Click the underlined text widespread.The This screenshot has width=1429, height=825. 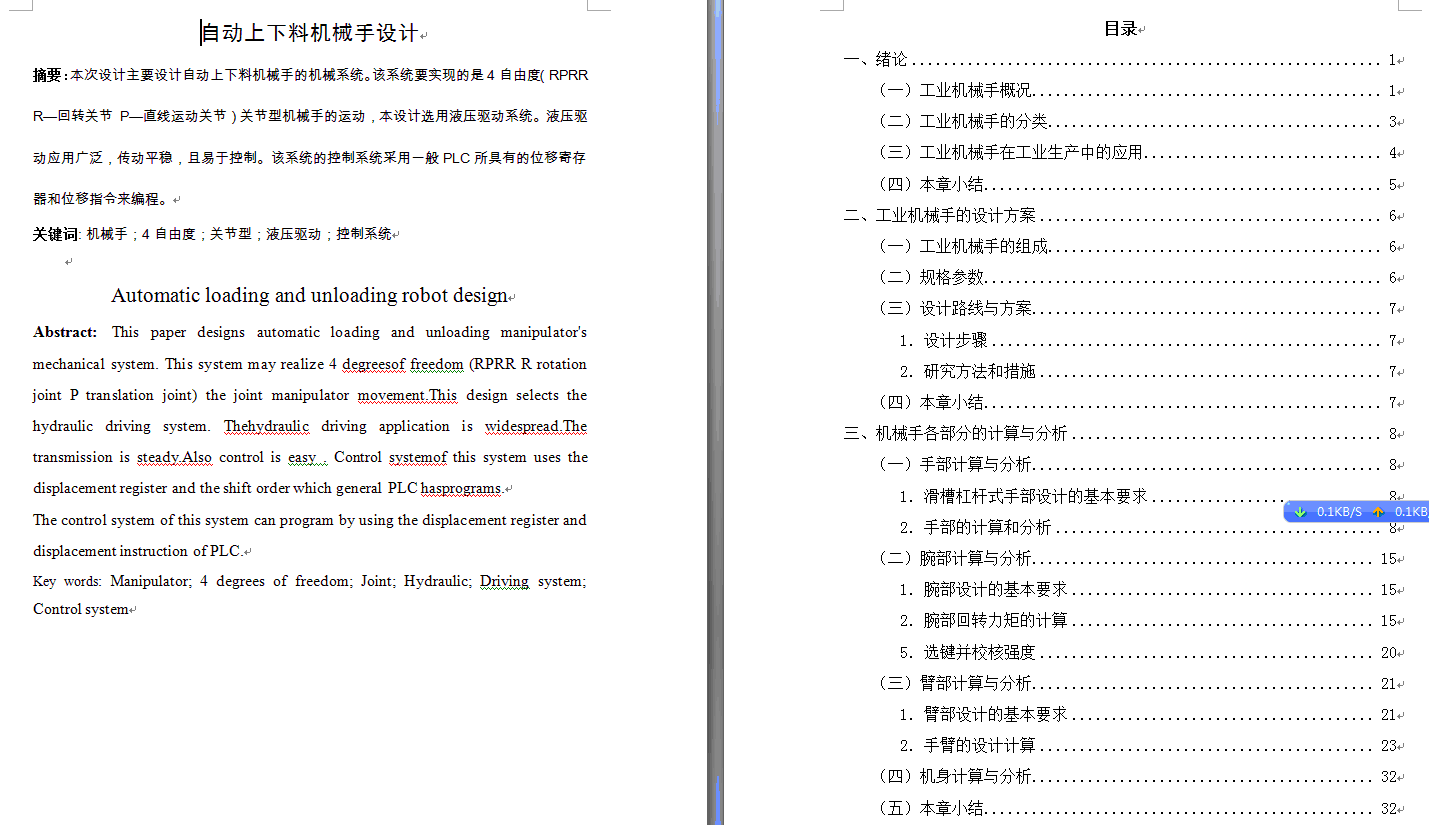click(x=536, y=426)
